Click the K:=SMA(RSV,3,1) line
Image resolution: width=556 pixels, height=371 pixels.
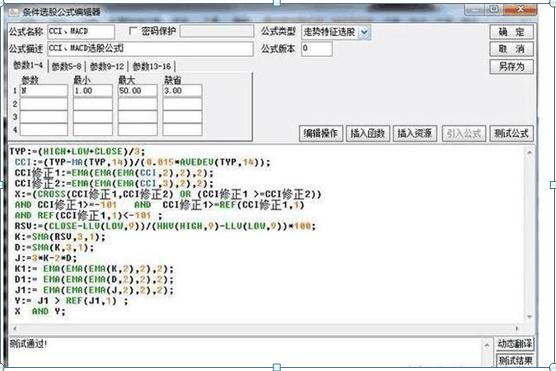[60, 237]
